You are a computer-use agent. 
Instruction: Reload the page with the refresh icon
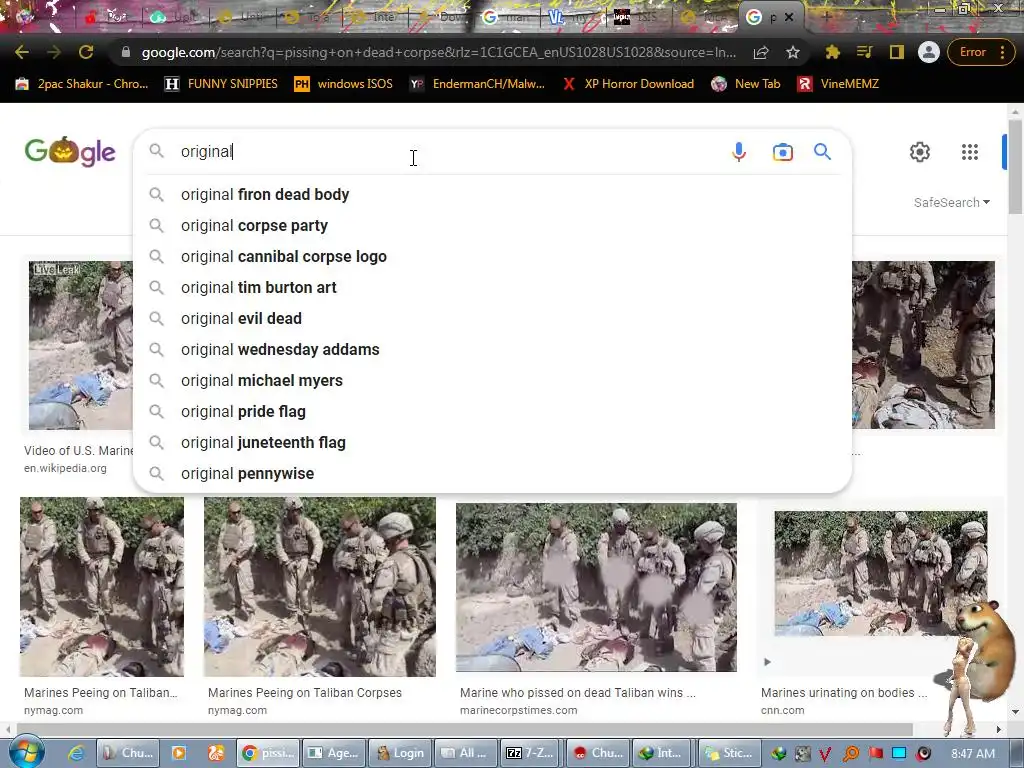click(86, 52)
